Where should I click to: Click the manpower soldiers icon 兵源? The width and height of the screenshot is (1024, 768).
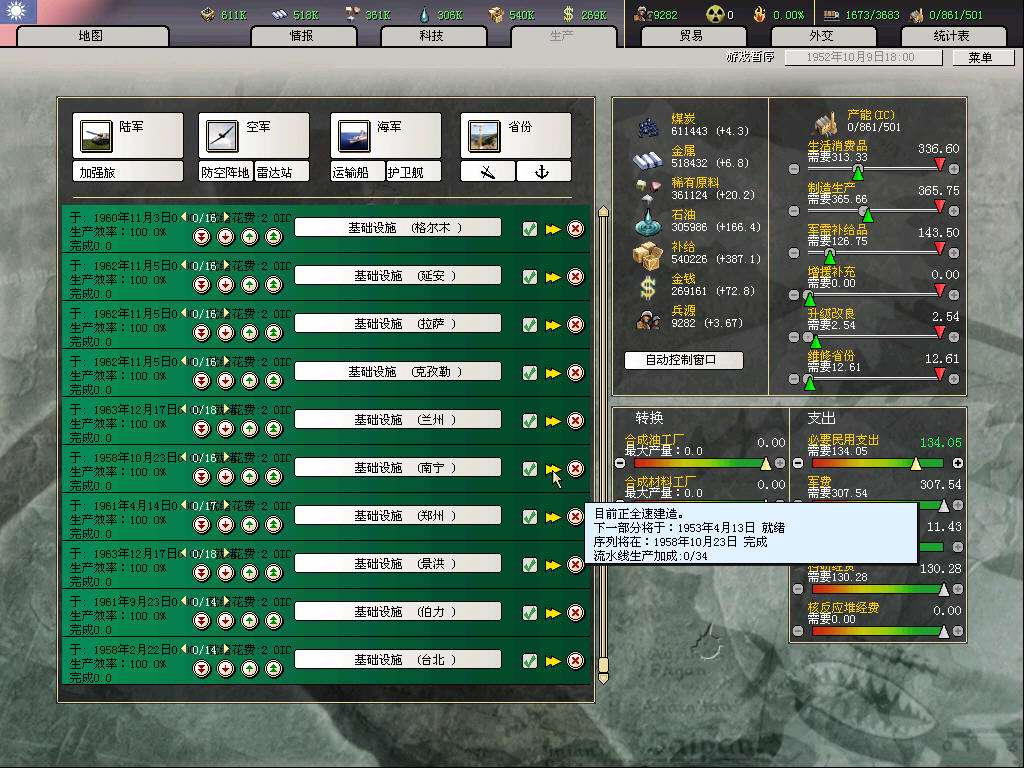pyautogui.click(x=648, y=319)
